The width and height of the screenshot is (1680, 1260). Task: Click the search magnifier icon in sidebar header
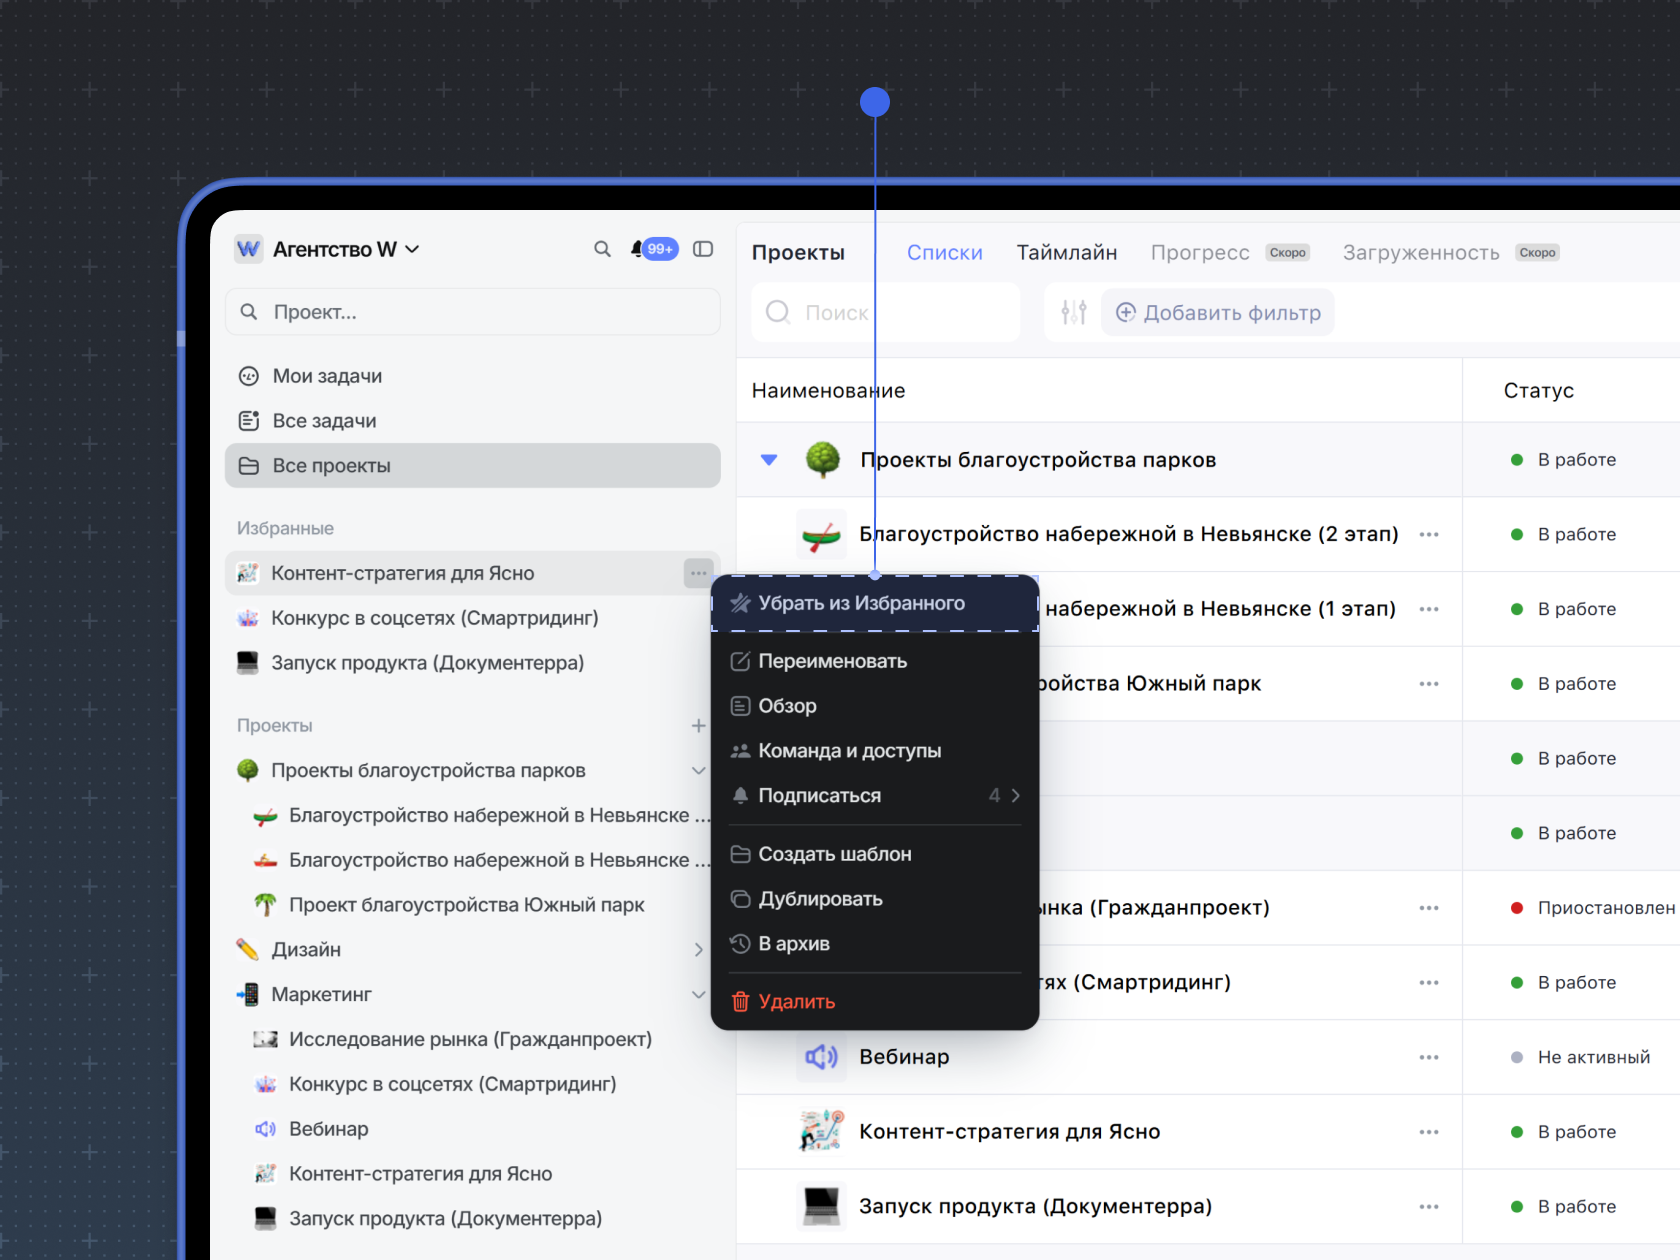pos(602,249)
